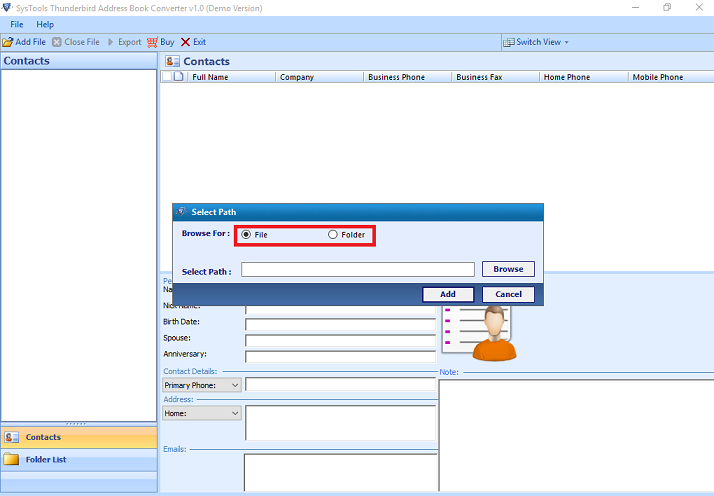Click the Spouse input field
This screenshot has height=496, width=714.
pyautogui.click(x=340, y=340)
